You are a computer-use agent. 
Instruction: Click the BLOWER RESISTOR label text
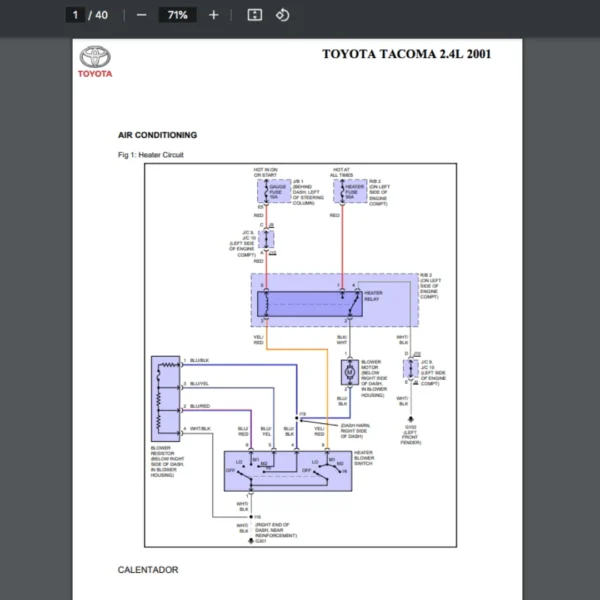tap(167, 461)
